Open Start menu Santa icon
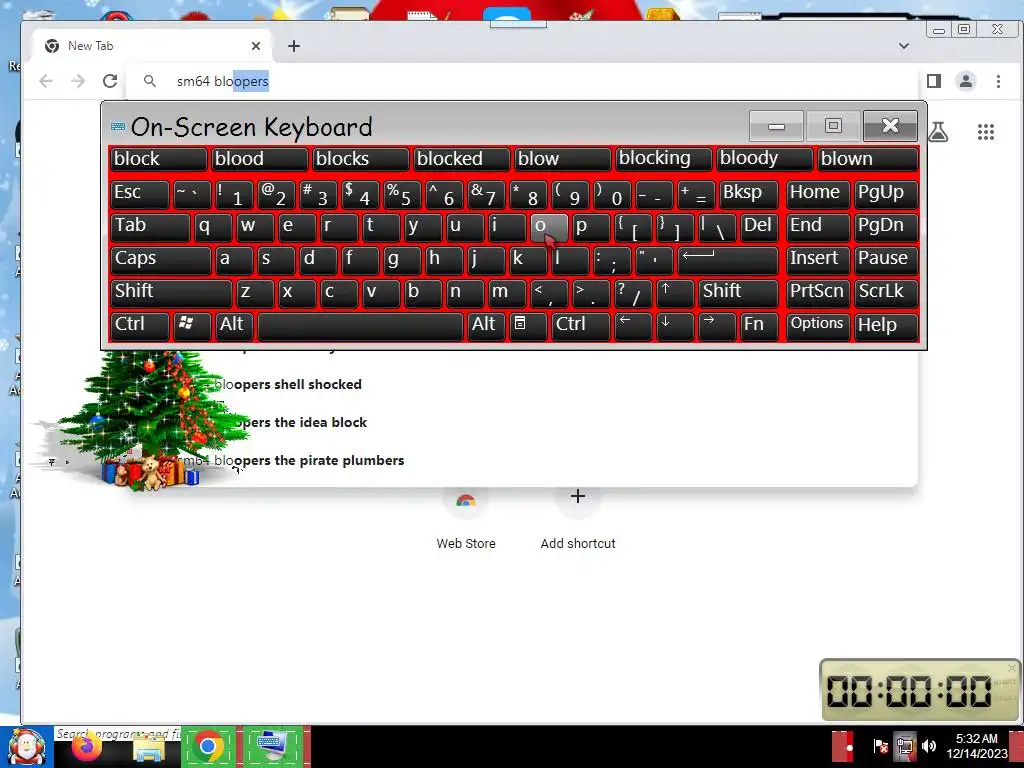 point(26,747)
